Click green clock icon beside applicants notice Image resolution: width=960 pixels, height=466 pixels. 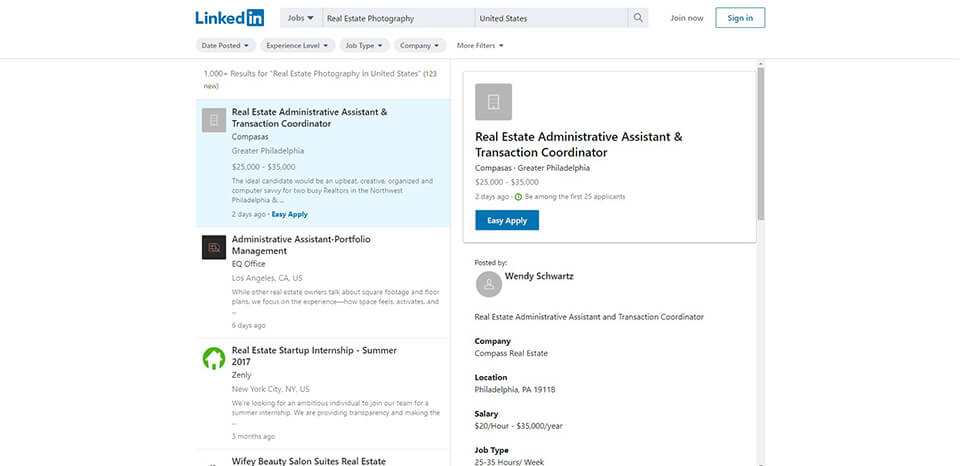point(519,197)
